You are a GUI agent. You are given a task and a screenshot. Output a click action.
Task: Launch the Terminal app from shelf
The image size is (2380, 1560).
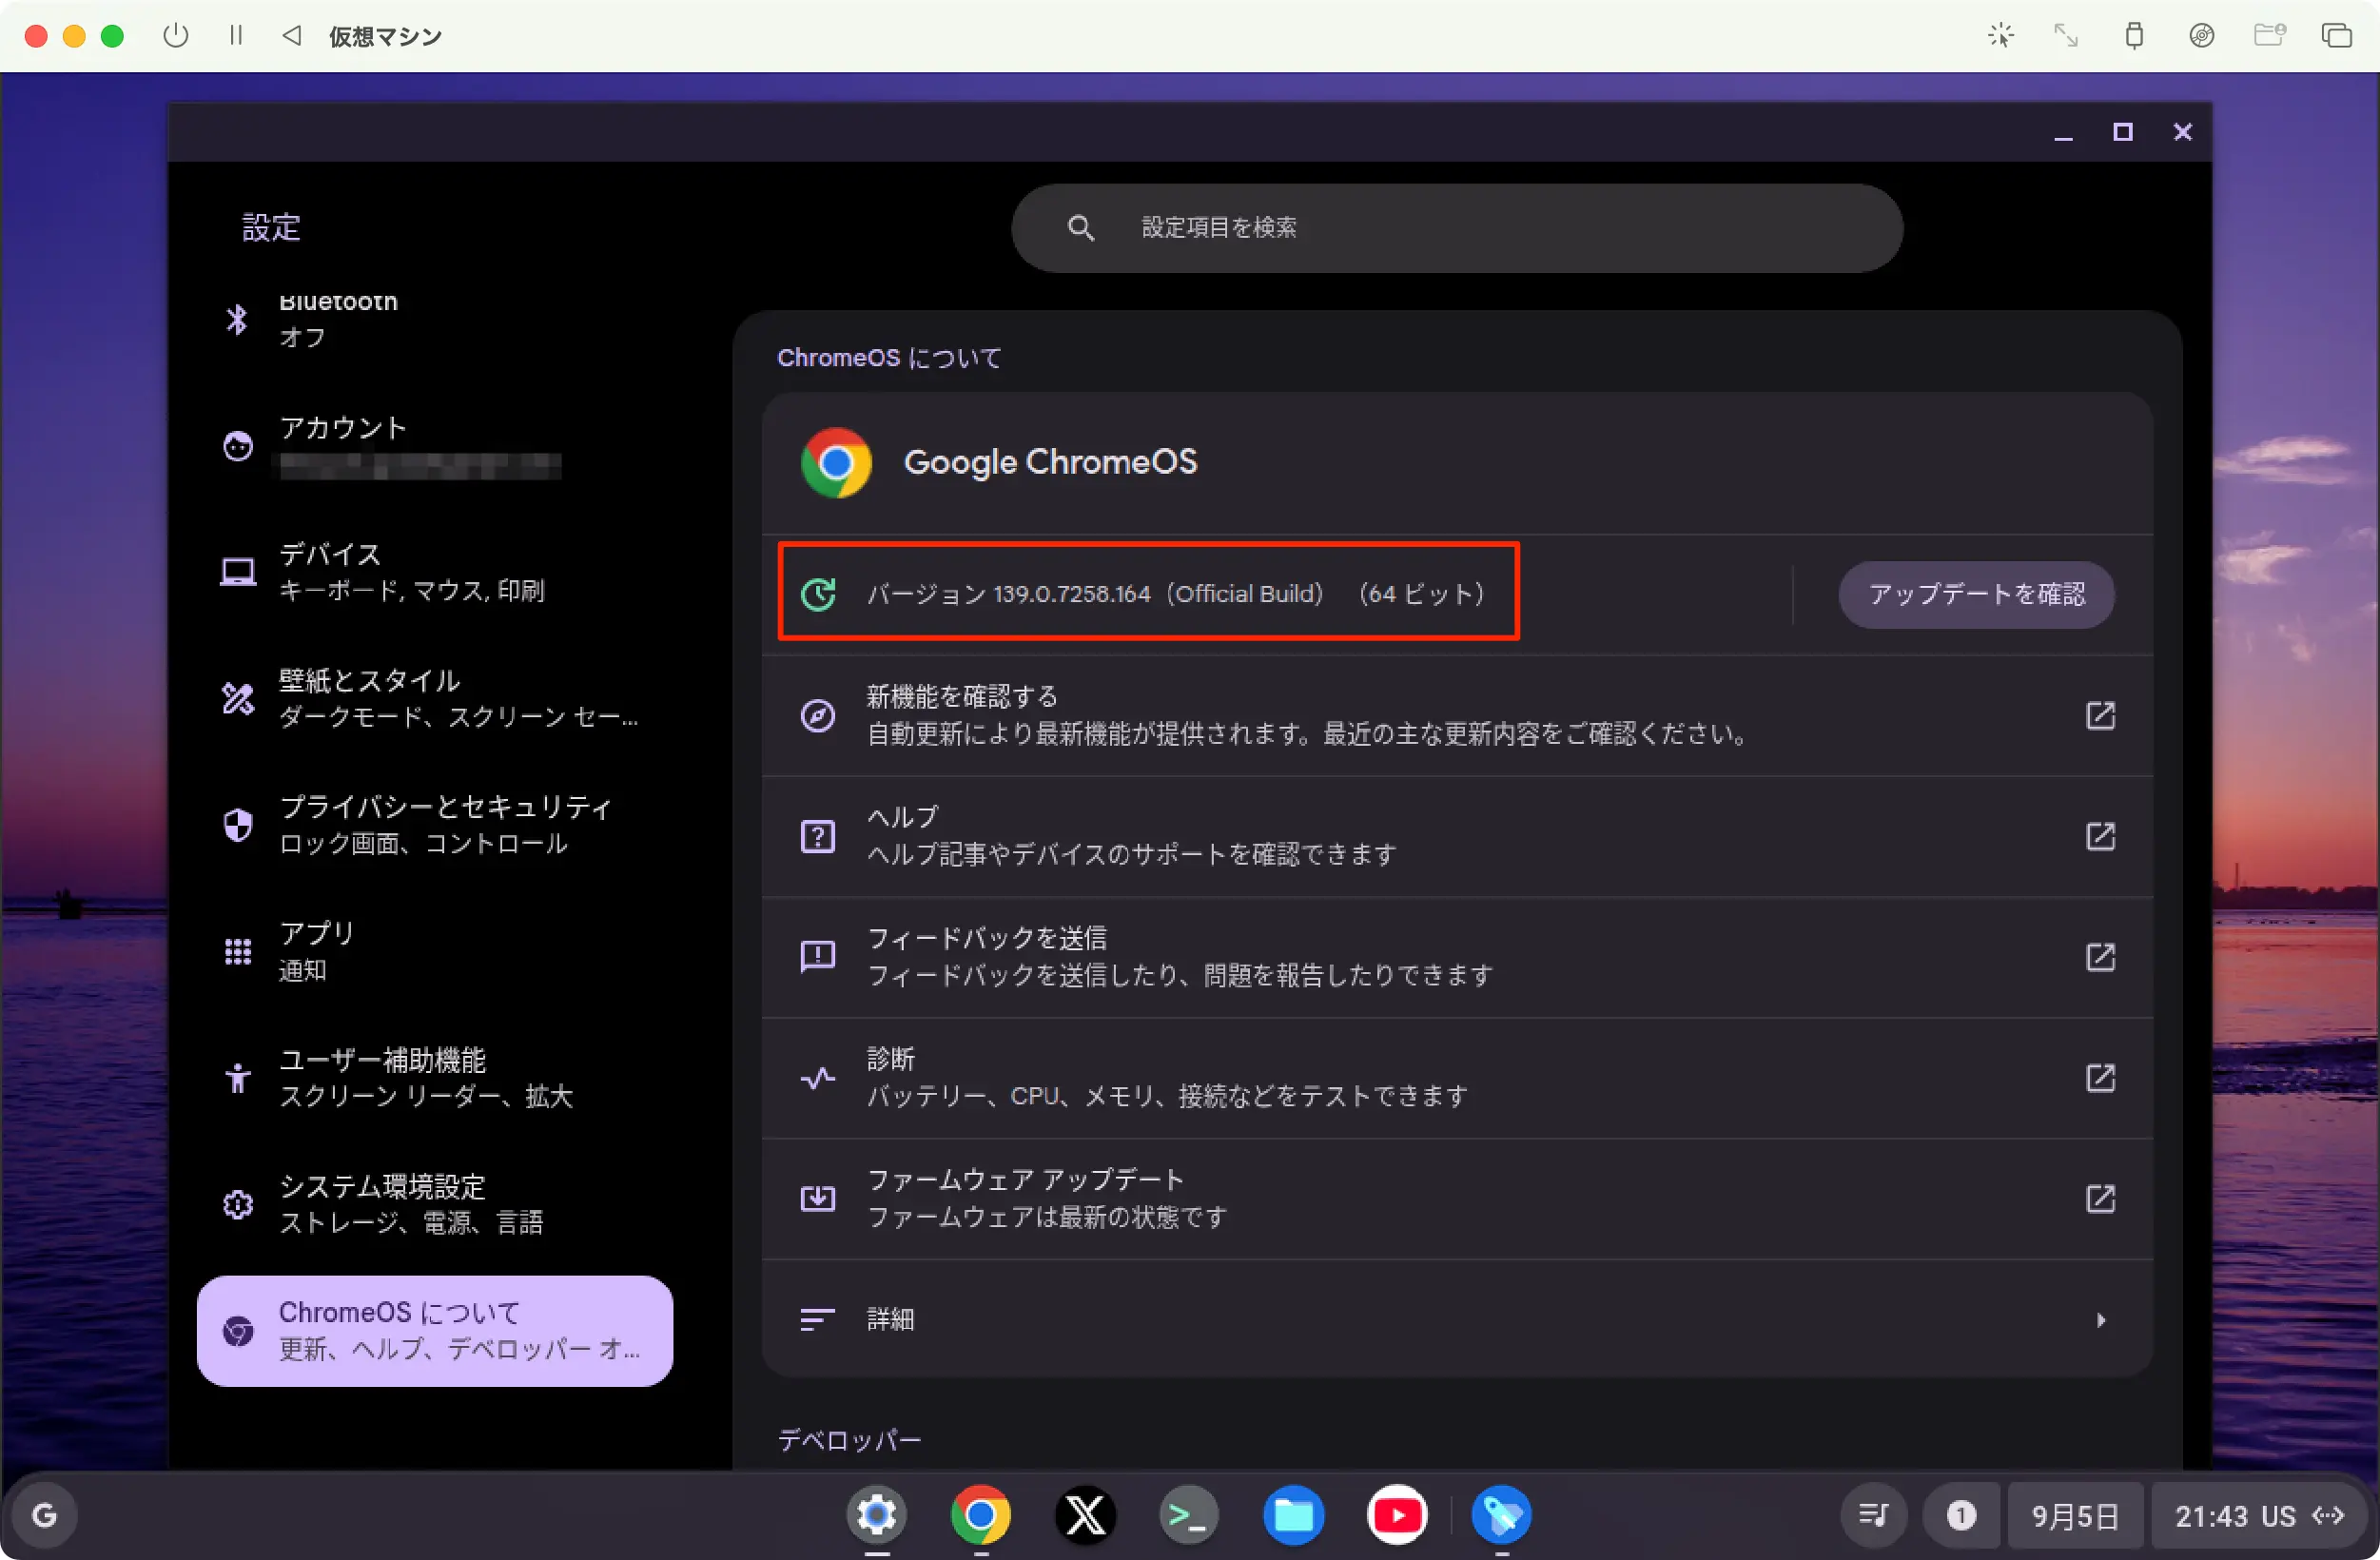pyautogui.click(x=1189, y=1516)
